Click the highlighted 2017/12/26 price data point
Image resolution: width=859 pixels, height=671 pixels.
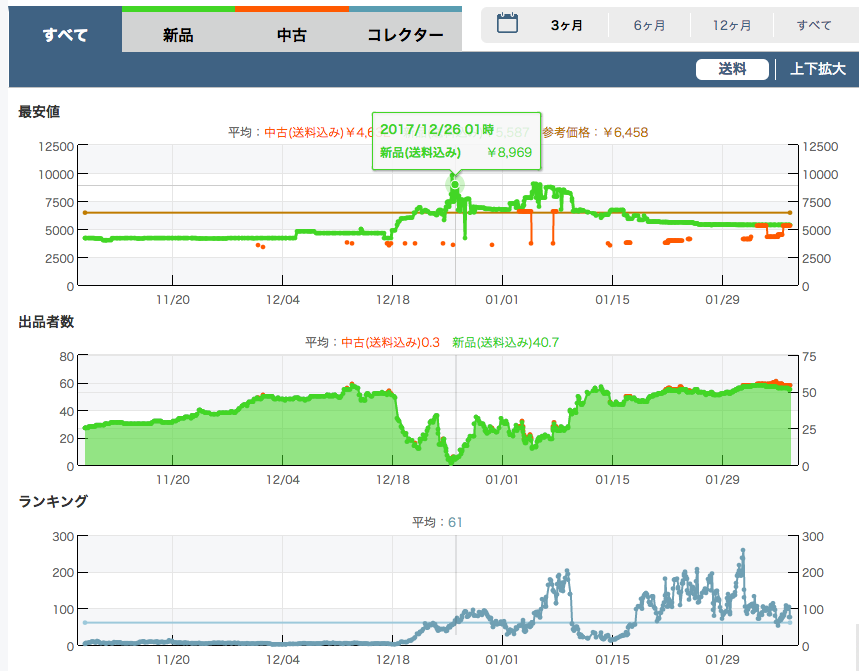(x=455, y=184)
